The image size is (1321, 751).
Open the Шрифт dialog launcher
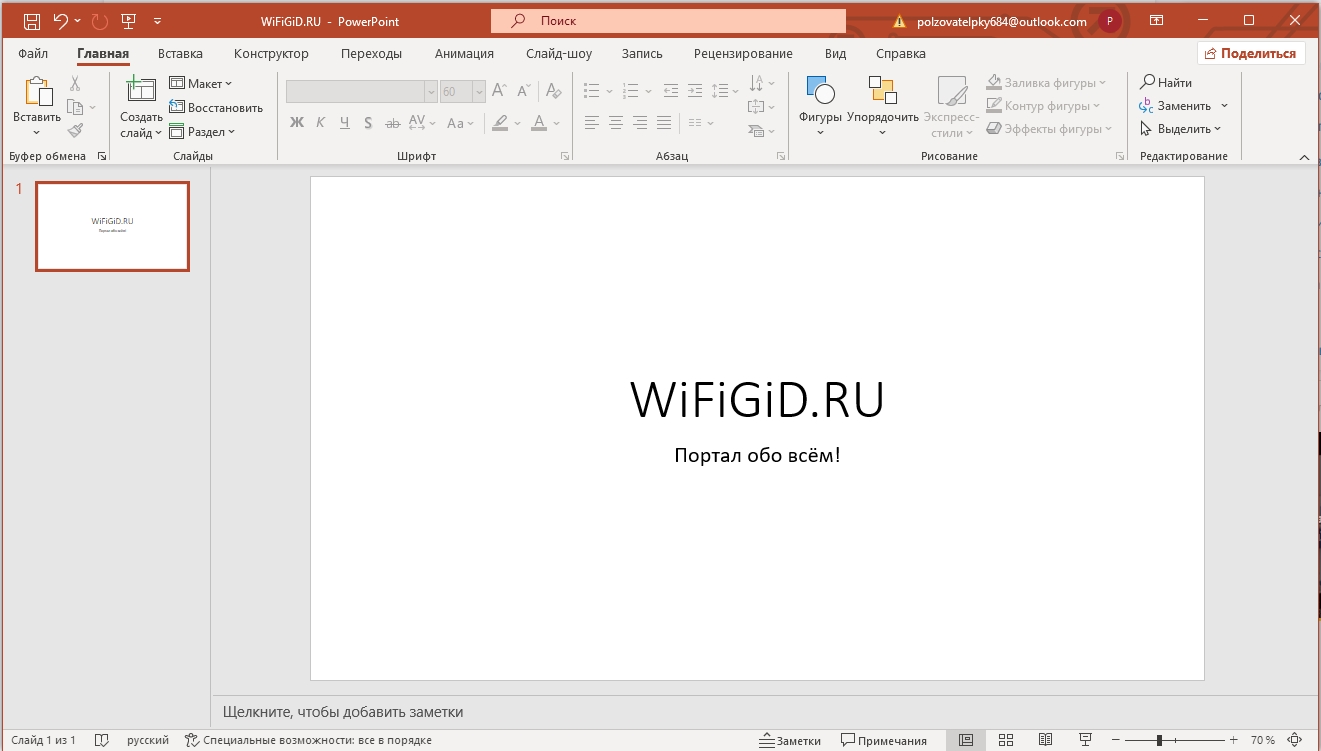(565, 156)
